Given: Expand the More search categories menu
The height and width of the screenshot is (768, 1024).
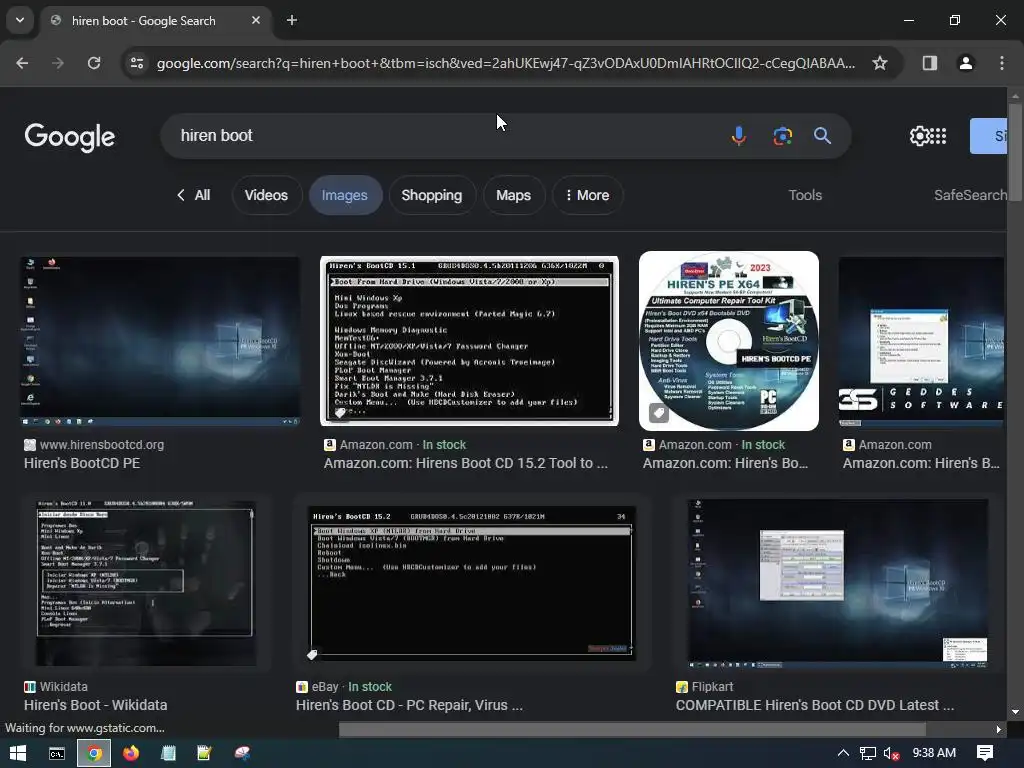Looking at the screenshot, I should [x=587, y=195].
